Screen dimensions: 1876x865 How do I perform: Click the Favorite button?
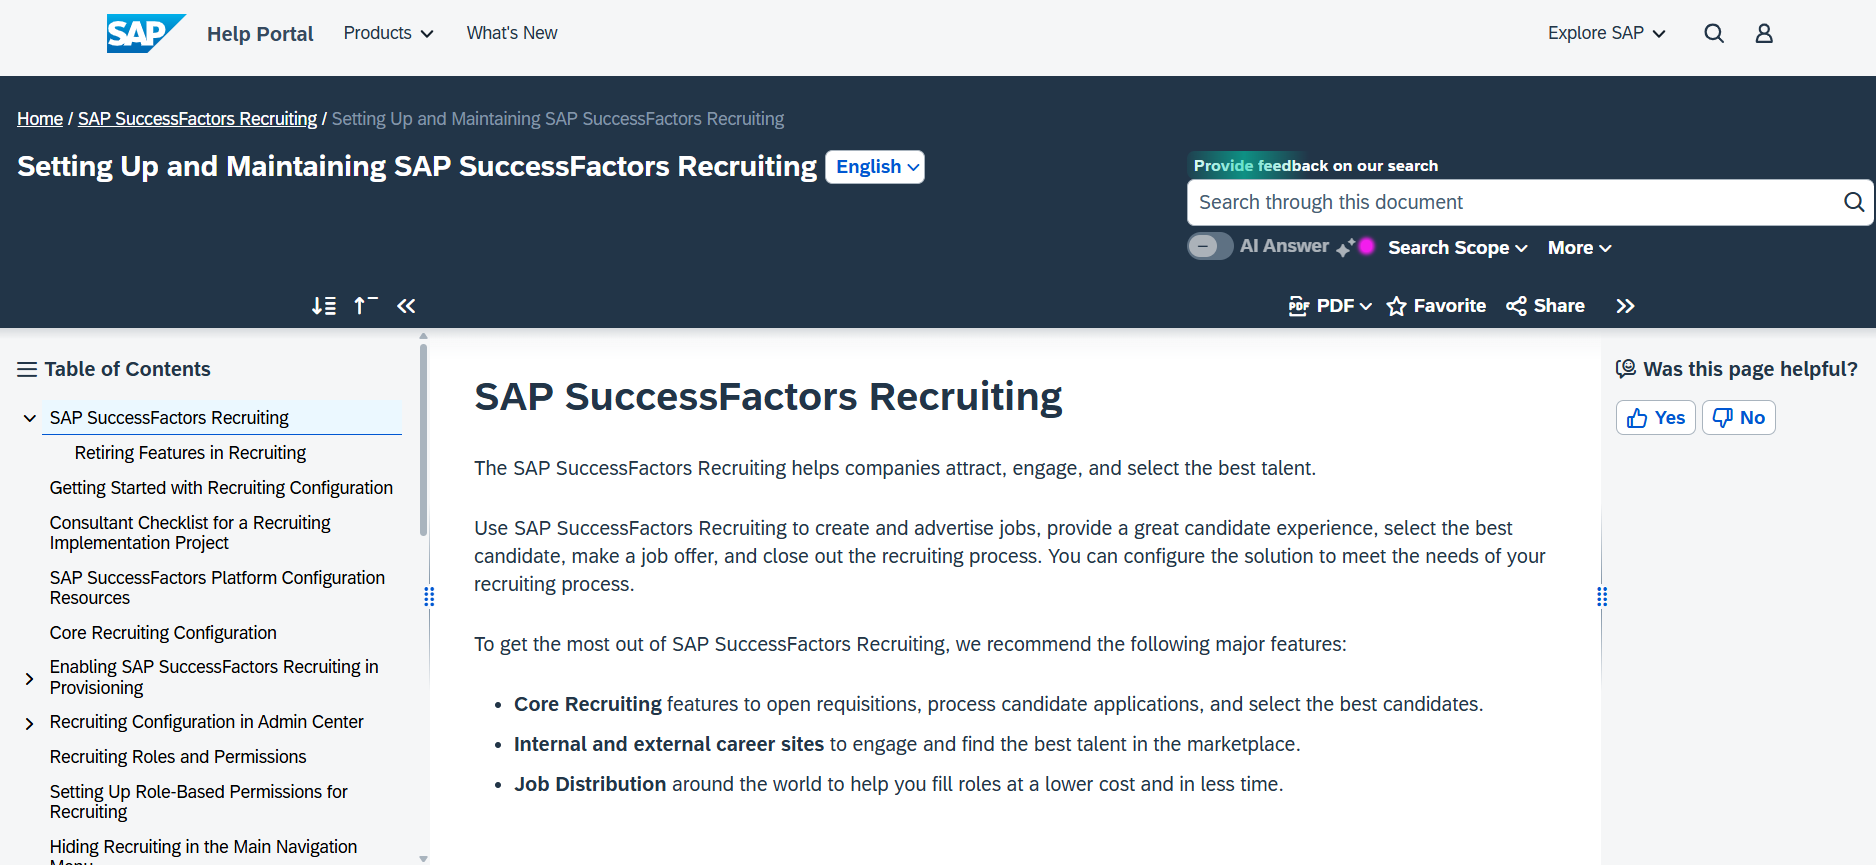pyautogui.click(x=1436, y=306)
